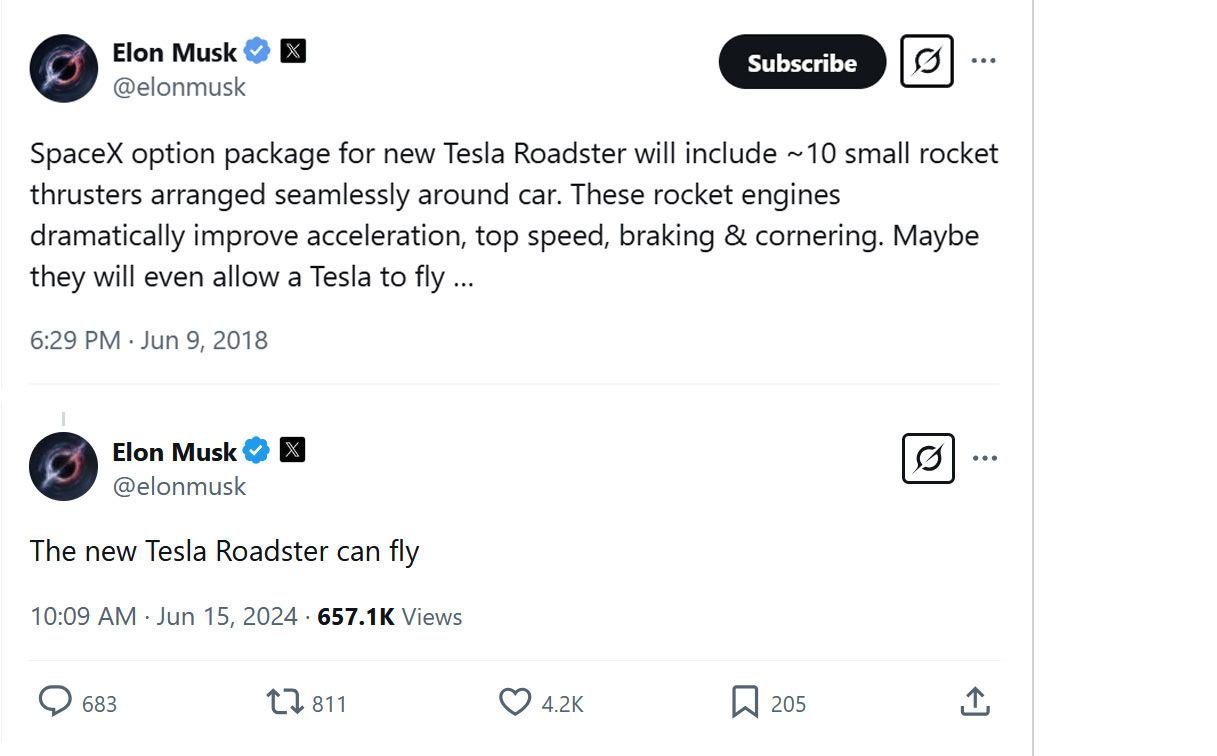Open more options on second tweet
The width and height of the screenshot is (1217, 756).
point(984,458)
